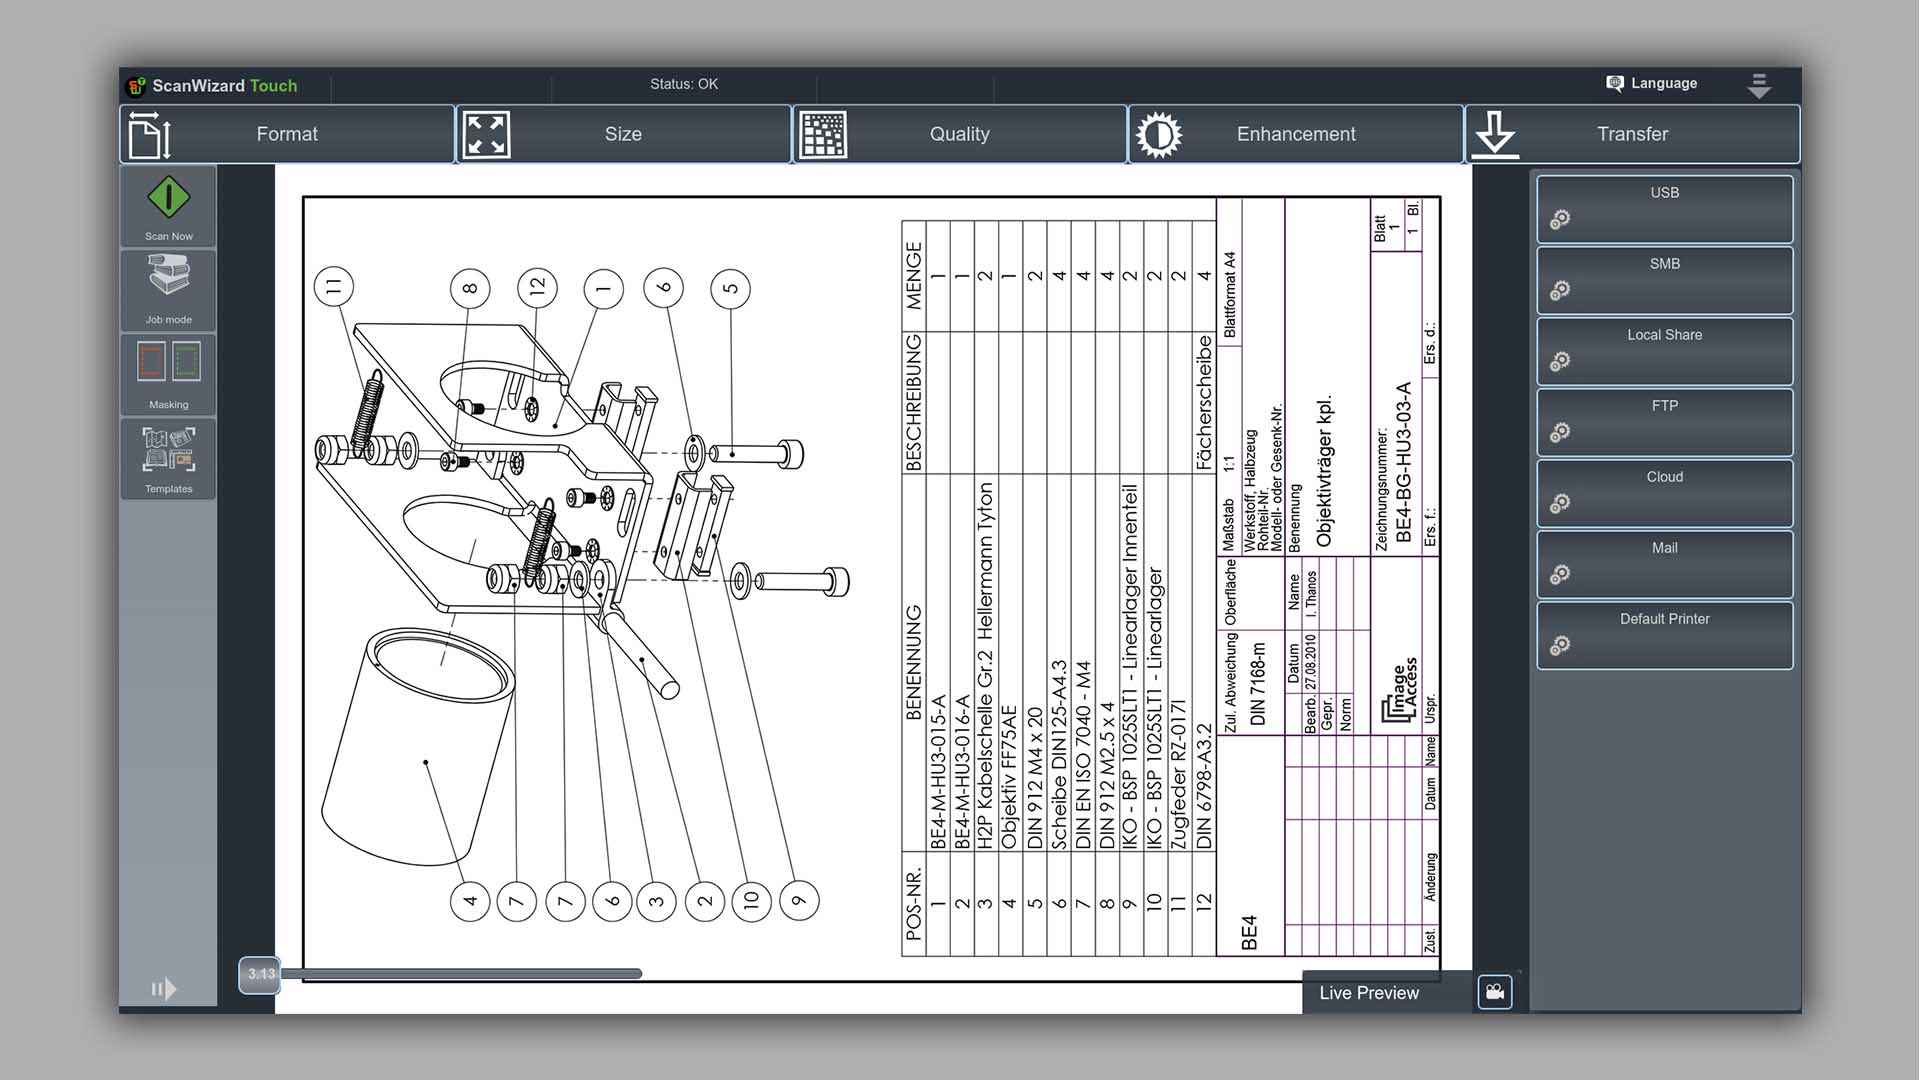The image size is (1920, 1080).
Task: Expand the left sidebar with arrow icon
Action: tap(164, 989)
